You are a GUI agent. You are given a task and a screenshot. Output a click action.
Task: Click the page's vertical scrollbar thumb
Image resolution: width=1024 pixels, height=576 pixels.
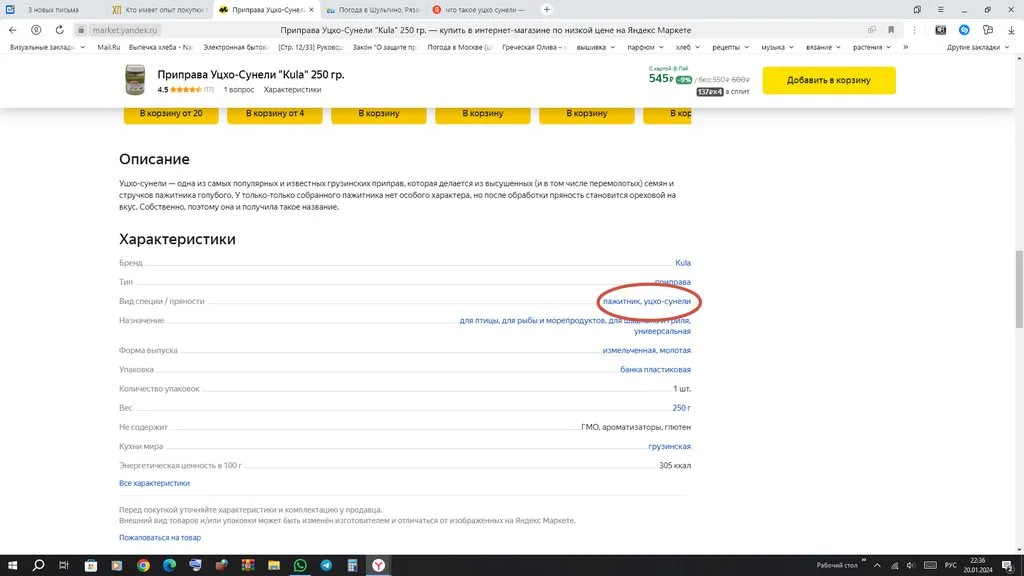1019,289
